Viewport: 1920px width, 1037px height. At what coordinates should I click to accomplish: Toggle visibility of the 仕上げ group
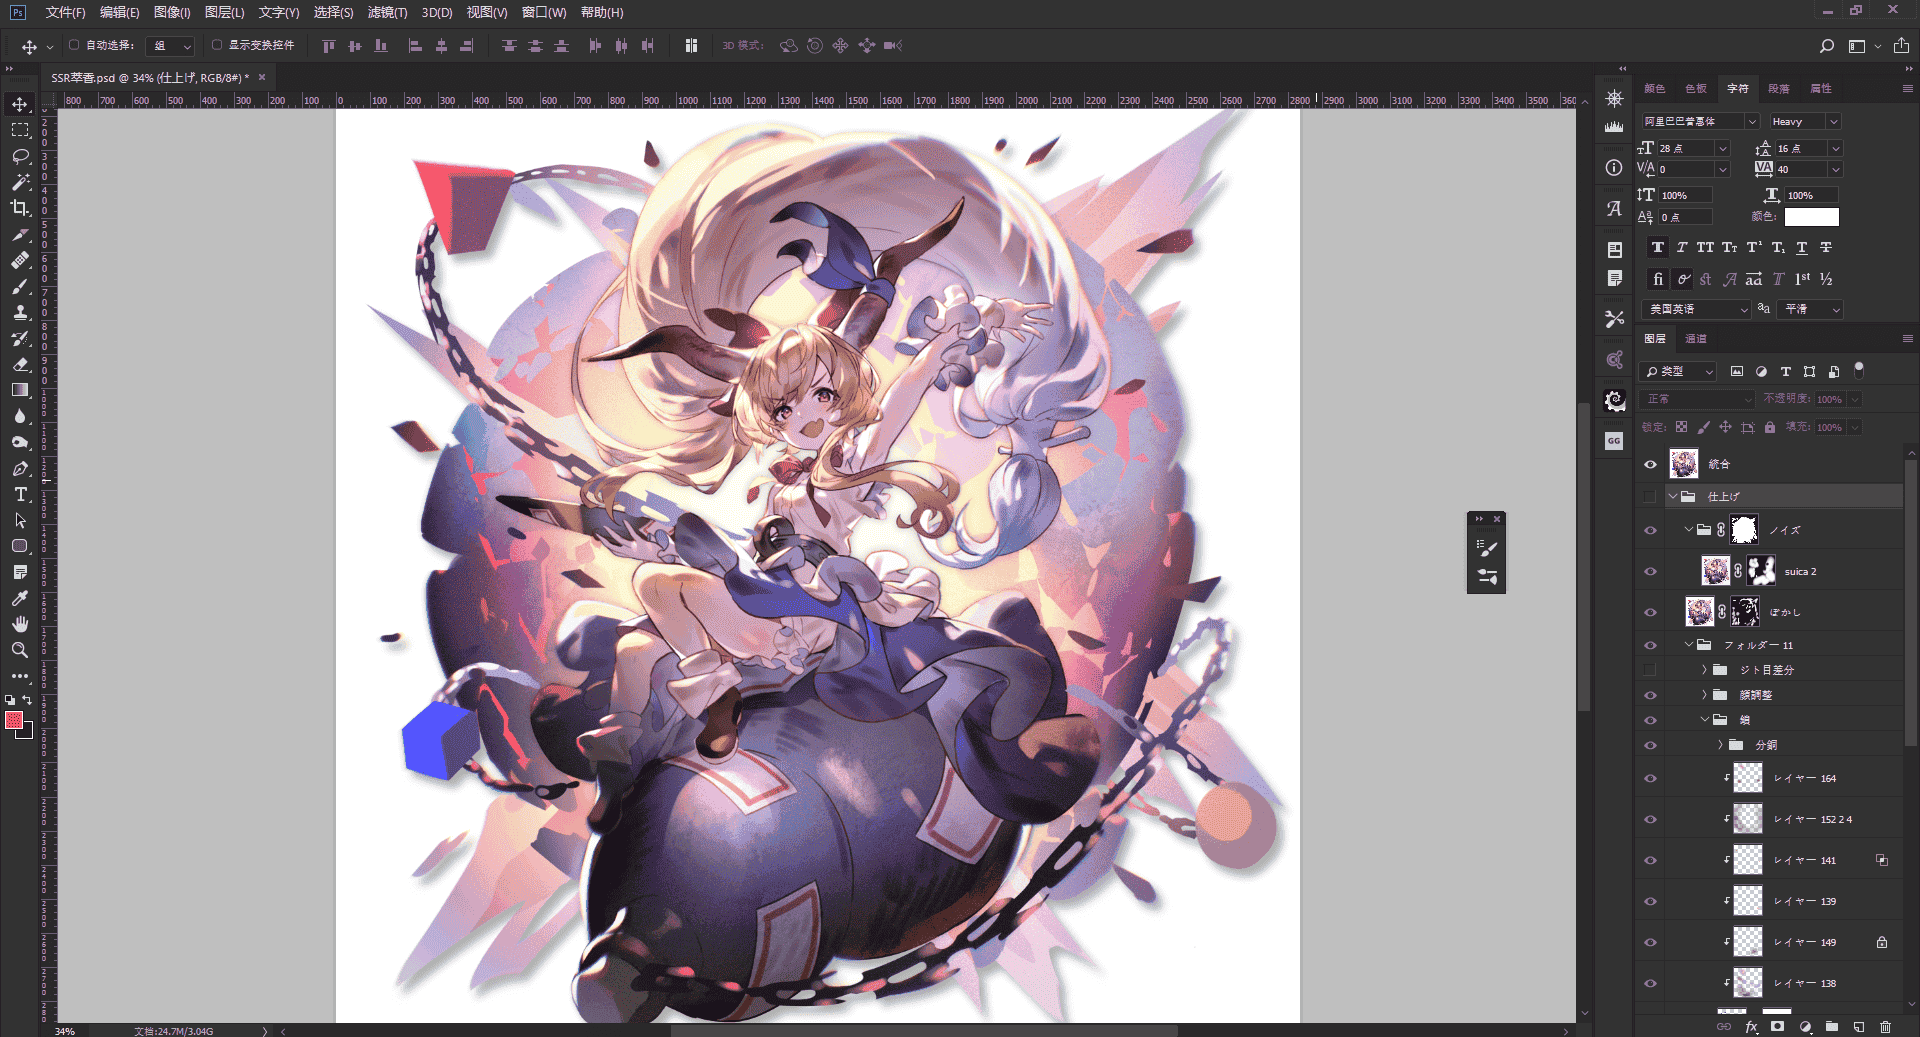[x=1650, y=496]
